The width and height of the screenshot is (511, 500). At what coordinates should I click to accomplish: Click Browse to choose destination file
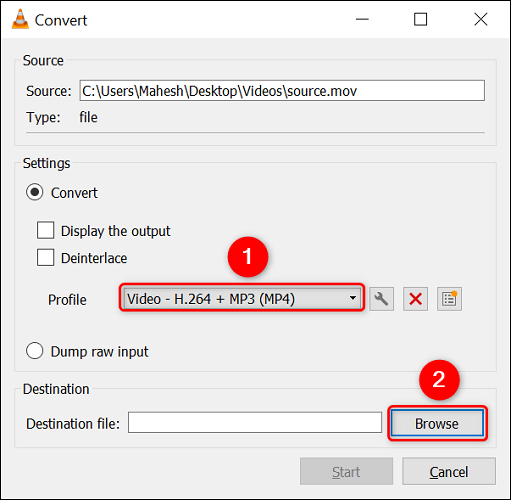click(437, 423)
